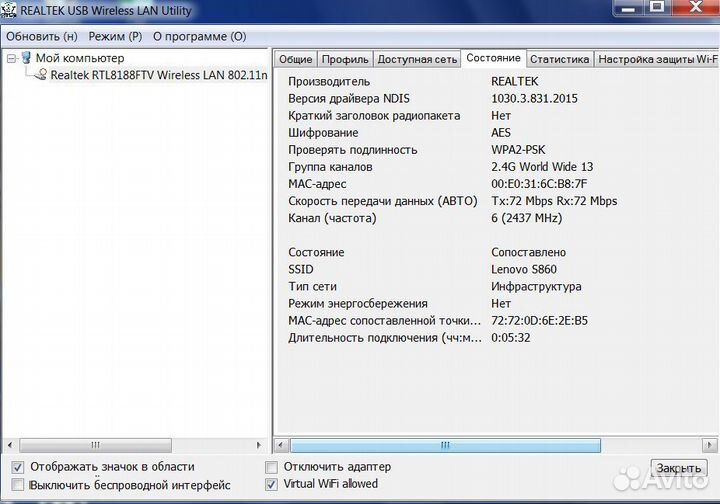Open the Доступная сеть tab
The image size is (720, 504).
click(x=417, y=59)
